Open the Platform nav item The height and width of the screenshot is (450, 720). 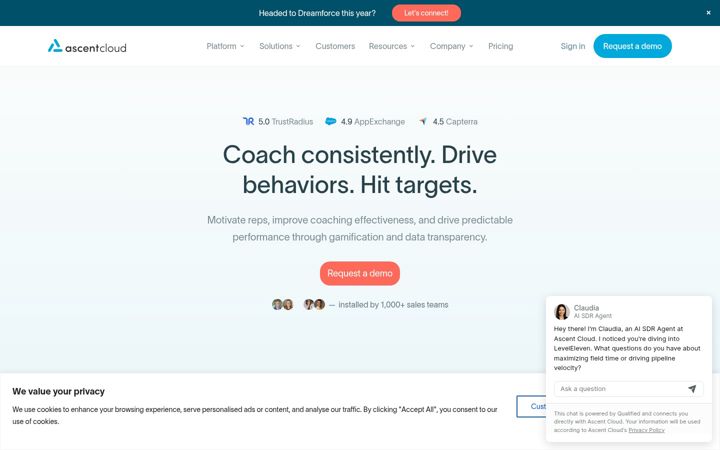coord(221,46)
